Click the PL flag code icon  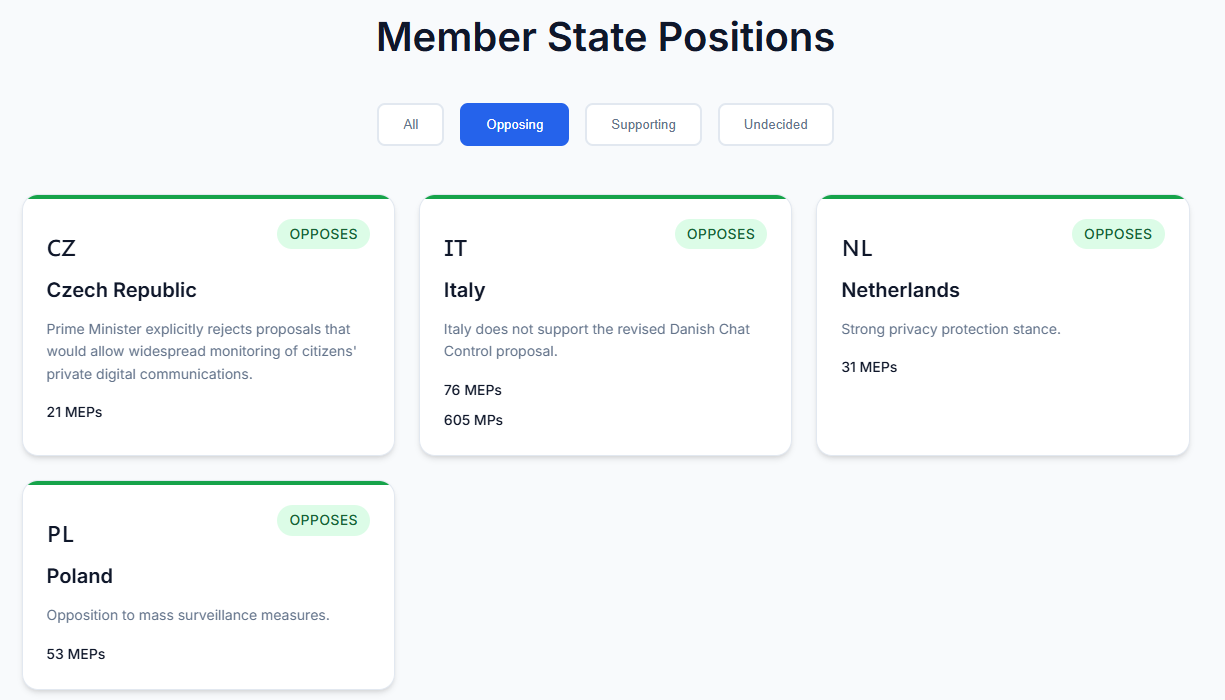61,534
